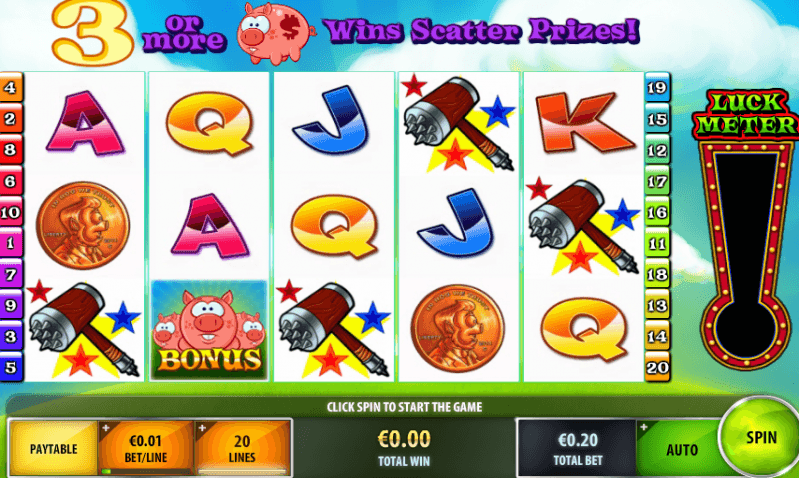Expand the LINES plus icon

(x=202, y=428)
